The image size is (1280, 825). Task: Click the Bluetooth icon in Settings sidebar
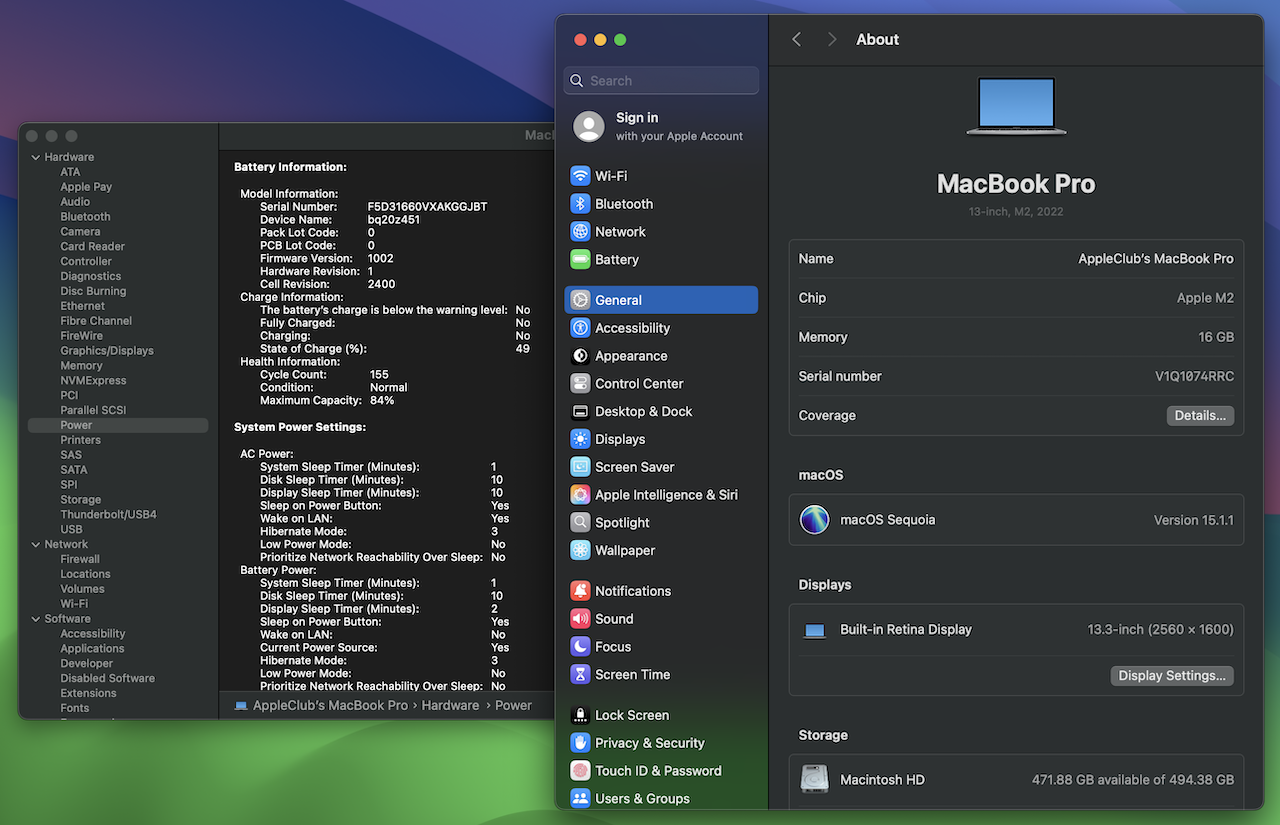coord(580,204)
